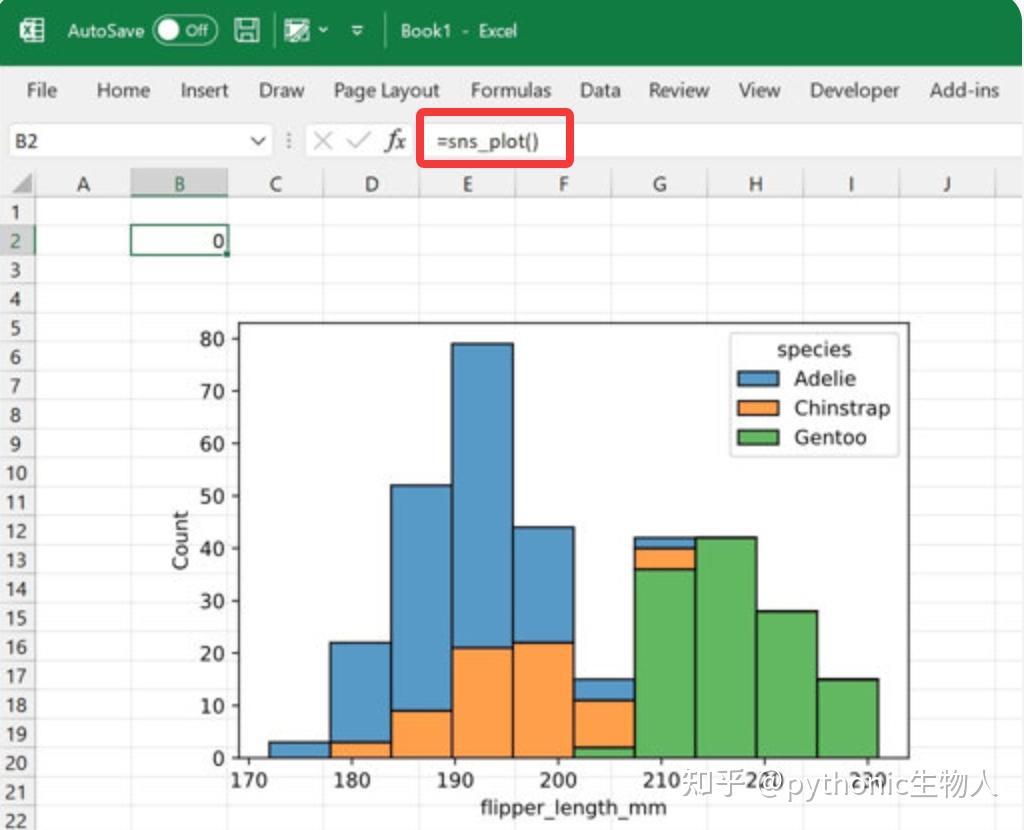Click the Select All triangle above row headers
The image size is (1024, 830).
20,183
